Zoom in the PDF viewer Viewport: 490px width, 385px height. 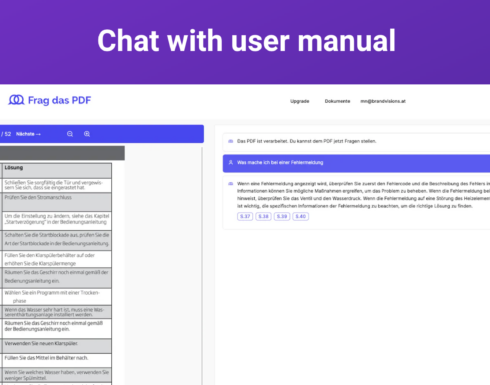pos(87,134)
